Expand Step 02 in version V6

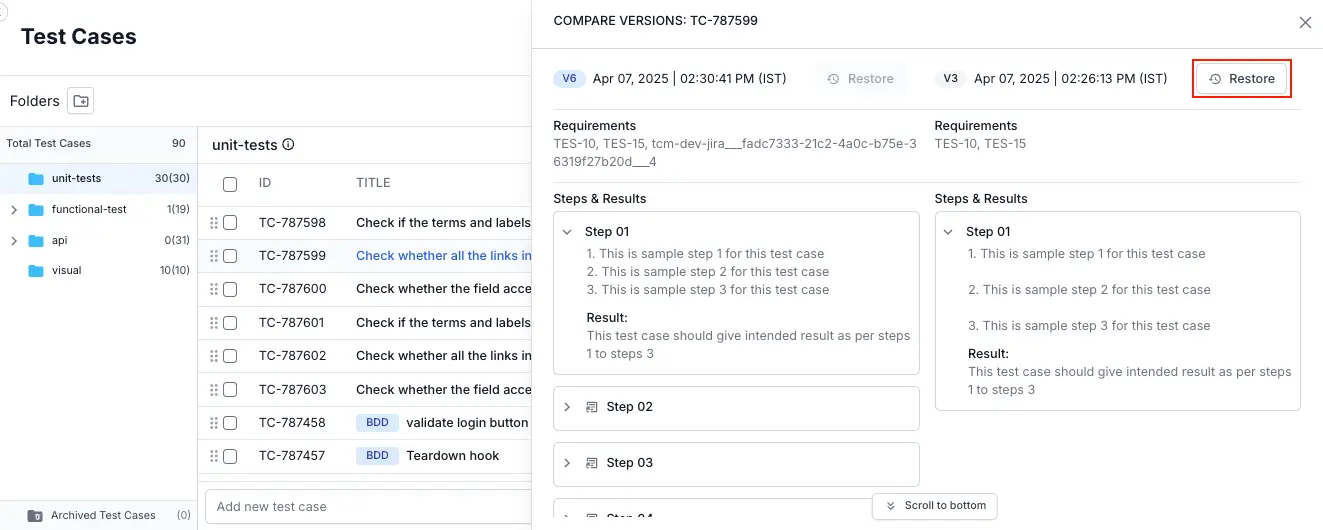click(x=567, y=407)
